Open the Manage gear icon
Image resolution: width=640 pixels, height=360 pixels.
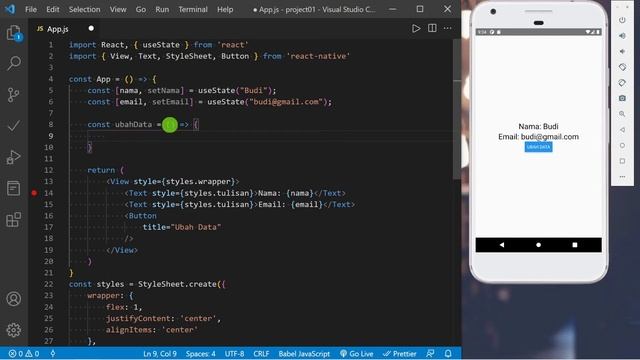point(13,330)
